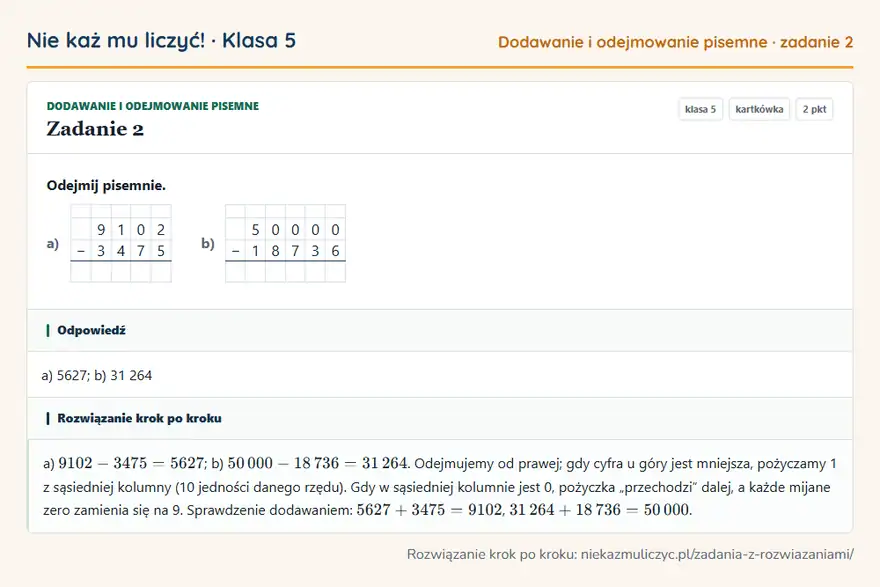The width and height of the screenshot is (880, 587).
Task: Click the '2 pkt' tag
Action: [814, 109]
